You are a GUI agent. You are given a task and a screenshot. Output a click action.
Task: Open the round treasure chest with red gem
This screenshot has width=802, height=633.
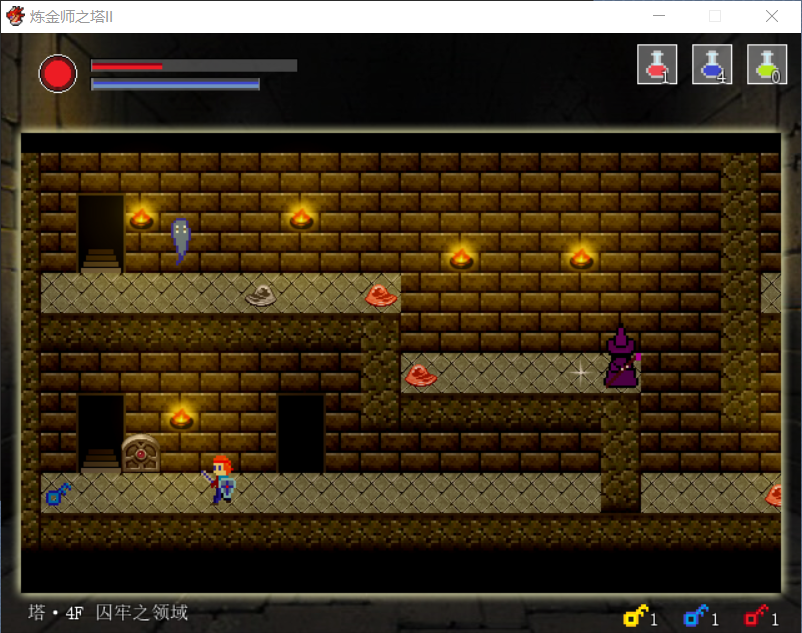[x=141, y=453]
